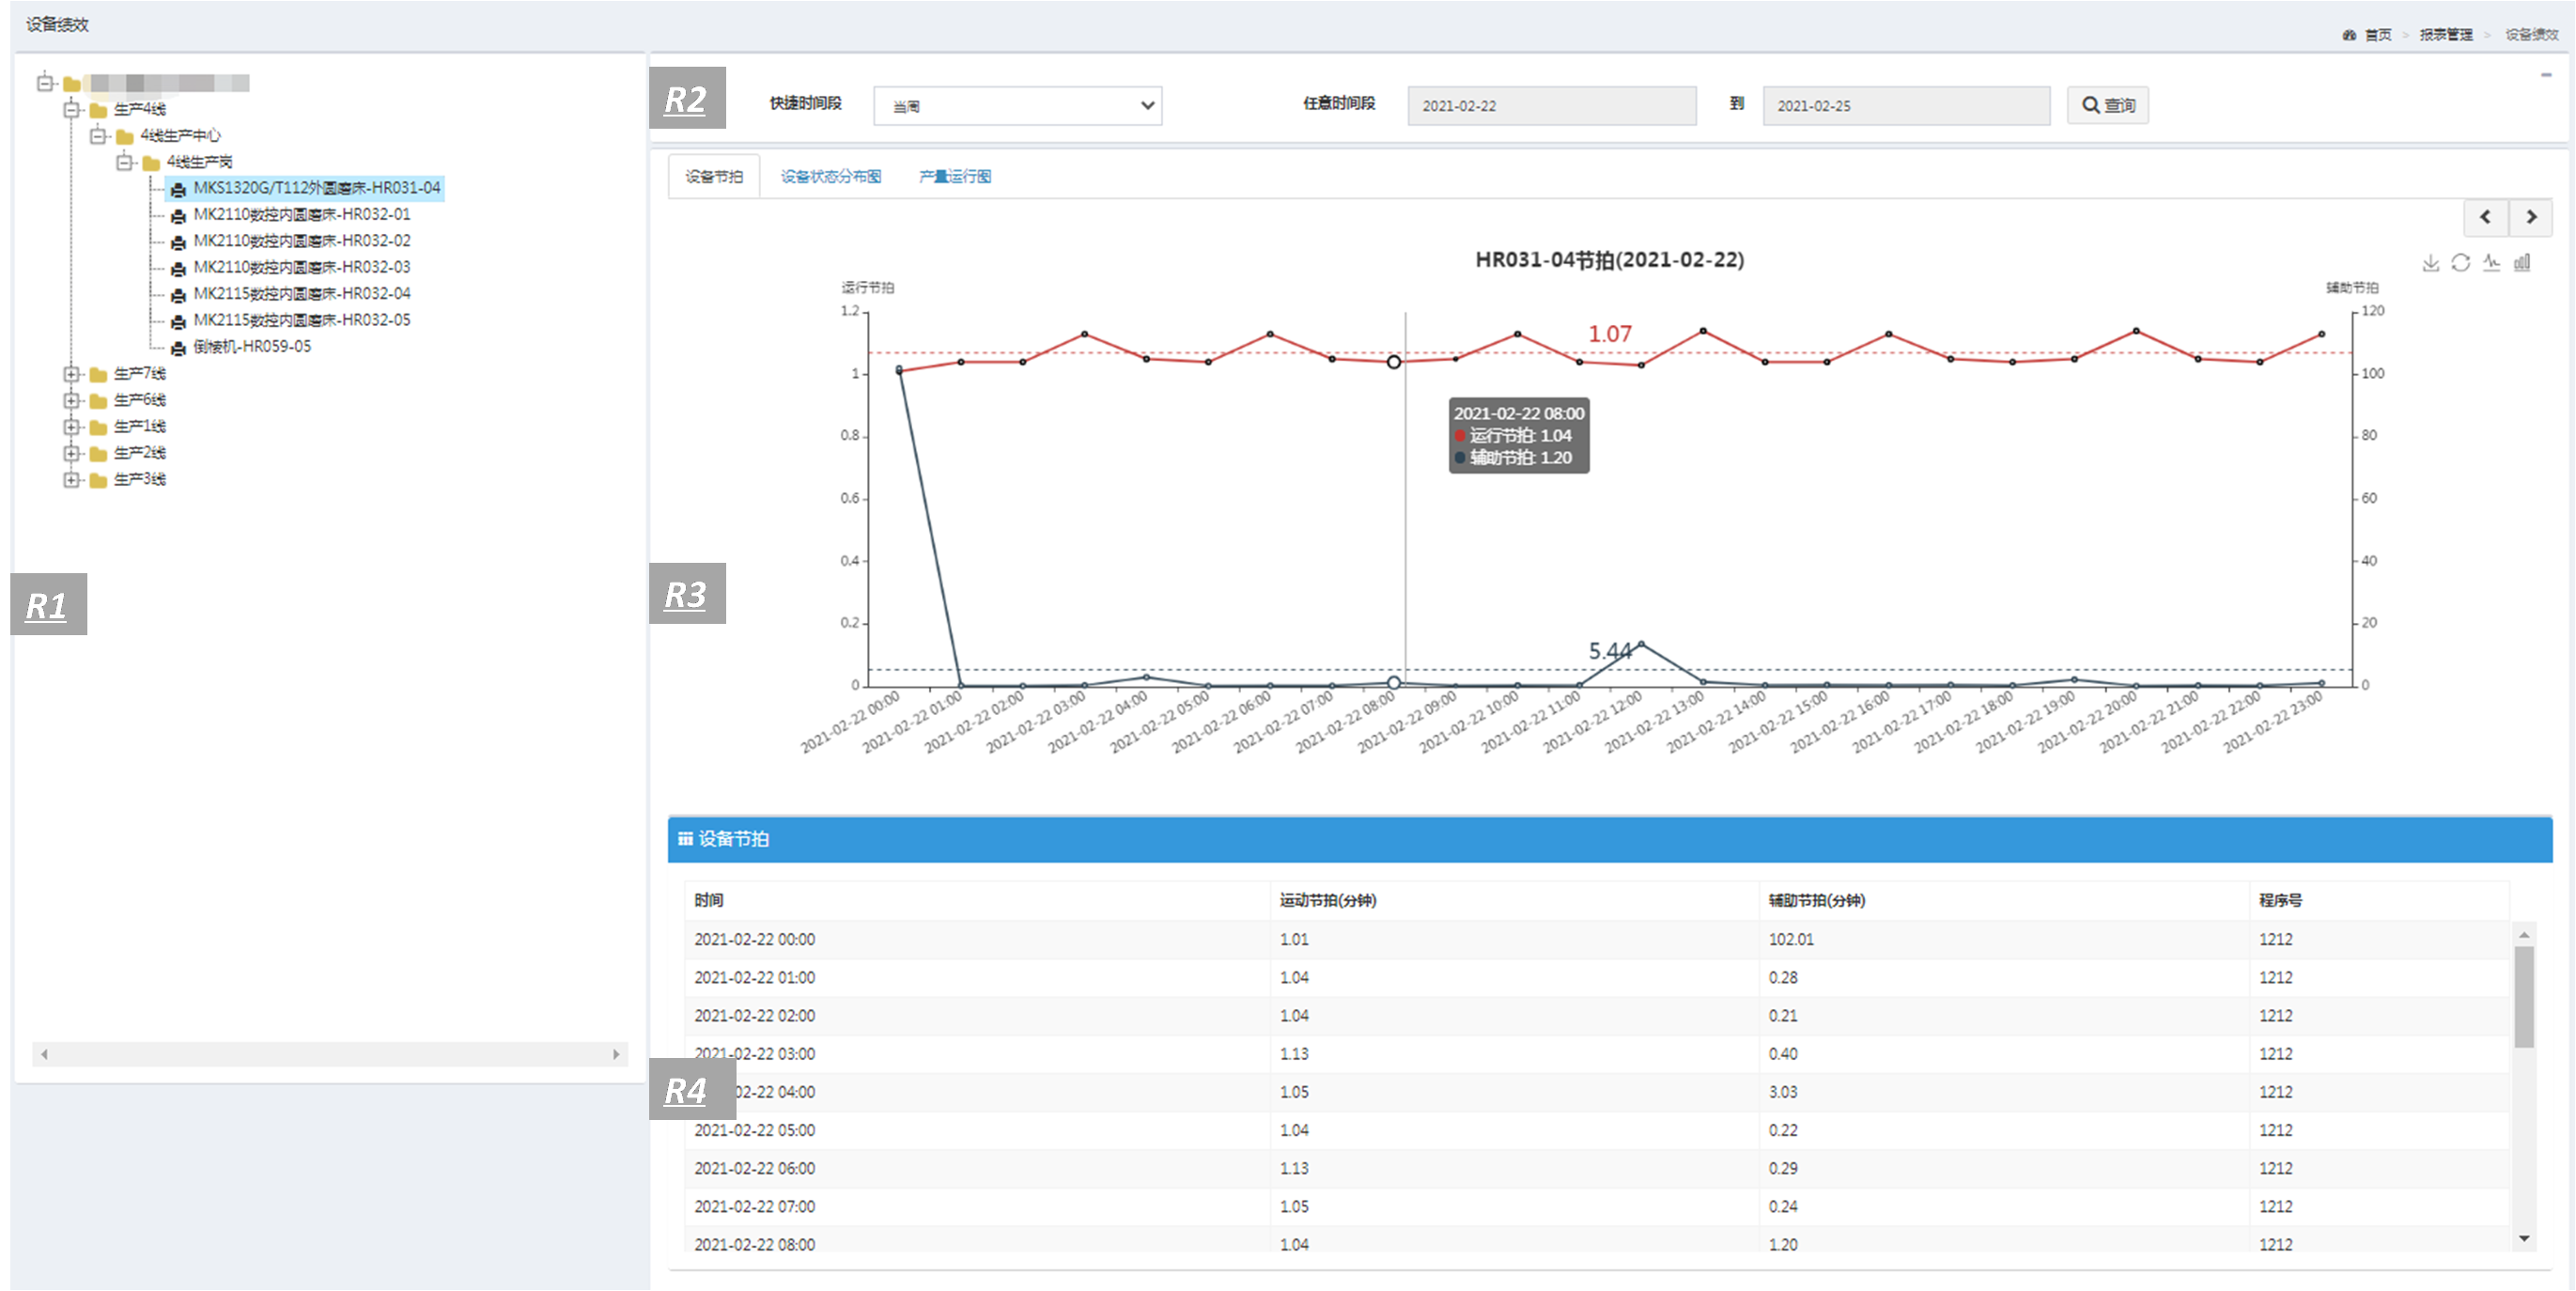Go to next day chart arrow
Image resolution: width=2576 pixels, height=1291 pixels.
pos(2531,217)
